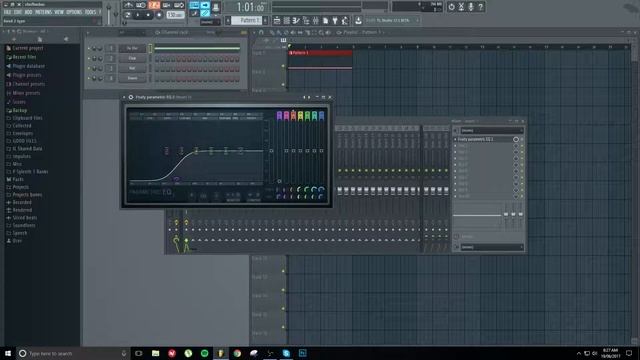Screen dimensions: 640x360
Task: Open Mixer view from toolbar faders icon
Action: click(x=316, y=20)
